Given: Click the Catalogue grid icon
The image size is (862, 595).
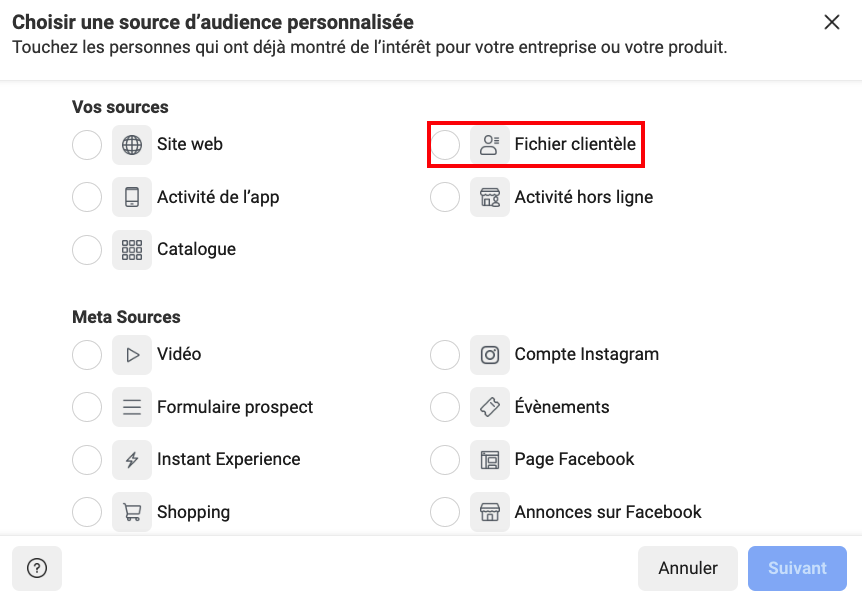Looking at the screenshot, I should click(132, 250).
